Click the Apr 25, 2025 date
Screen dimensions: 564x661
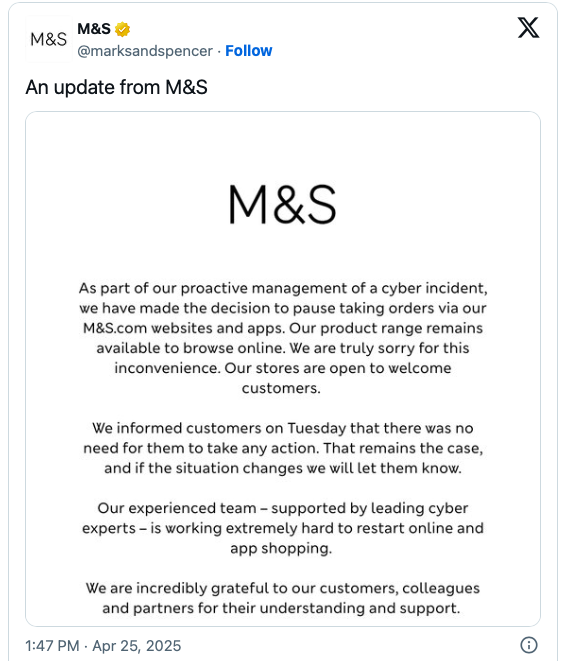point(137,645)
